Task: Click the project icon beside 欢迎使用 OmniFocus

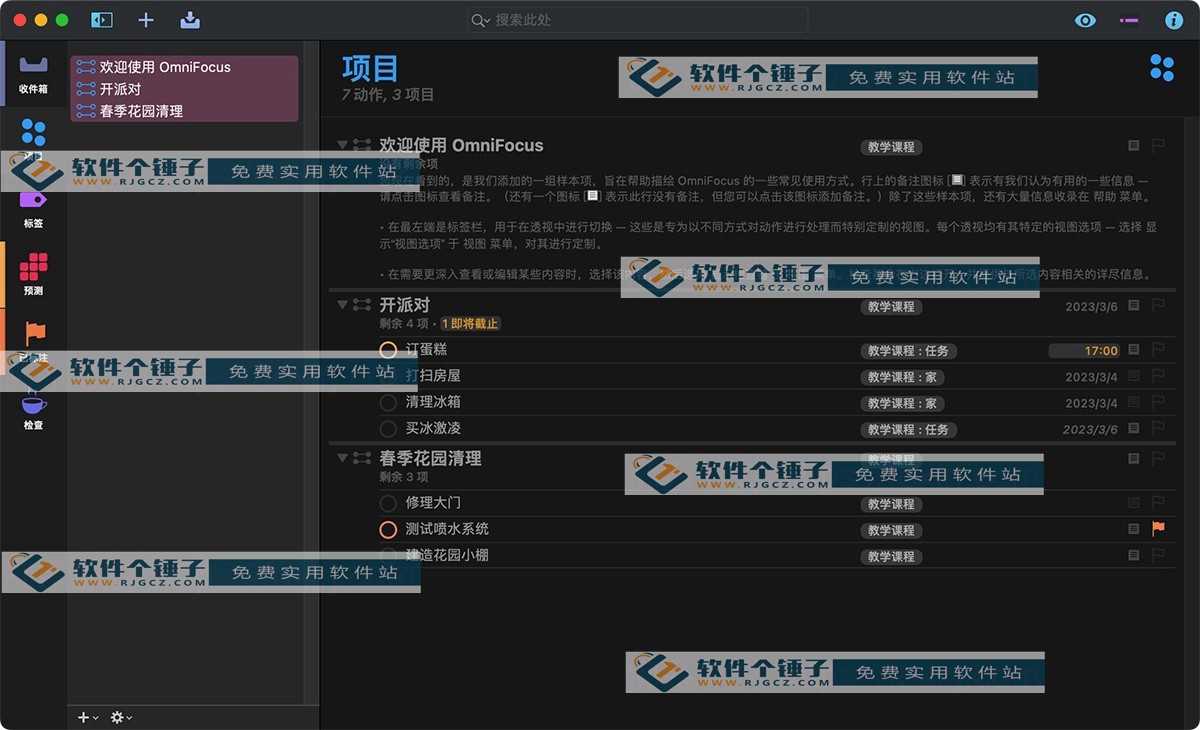Action: (x=362, y=145)
